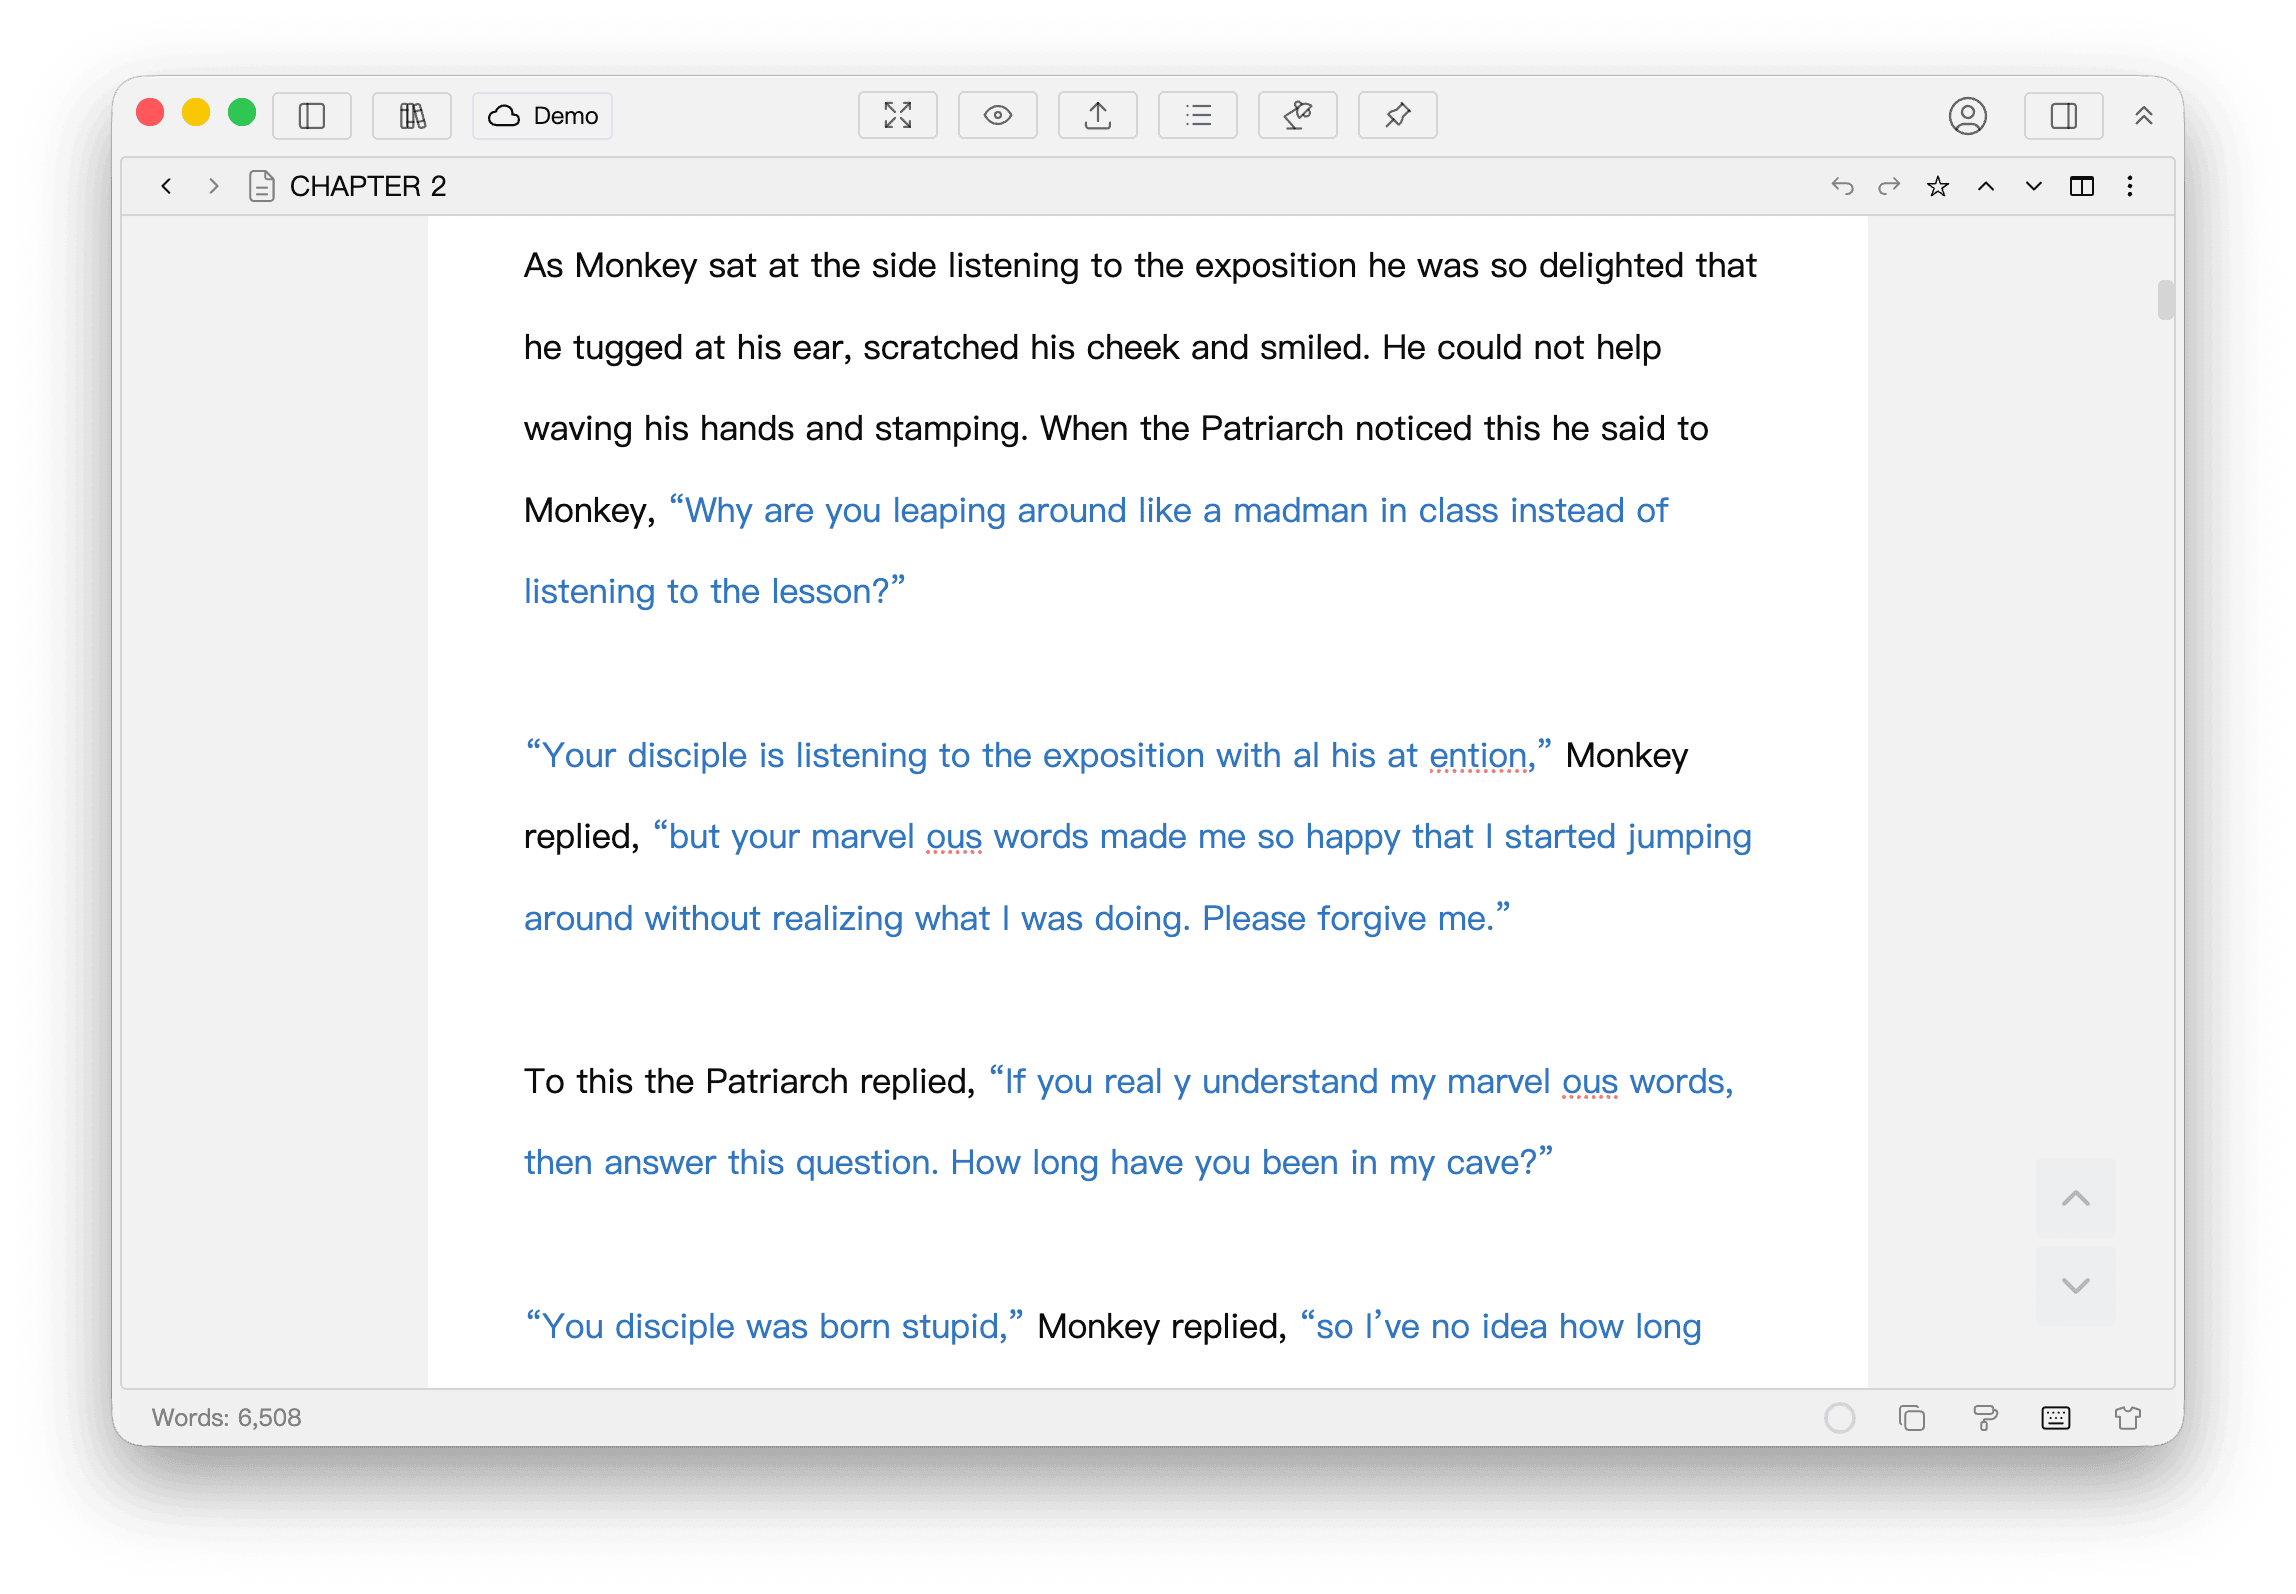Click underlined "ous" in Patriarch's reply

(1590, 1082)
